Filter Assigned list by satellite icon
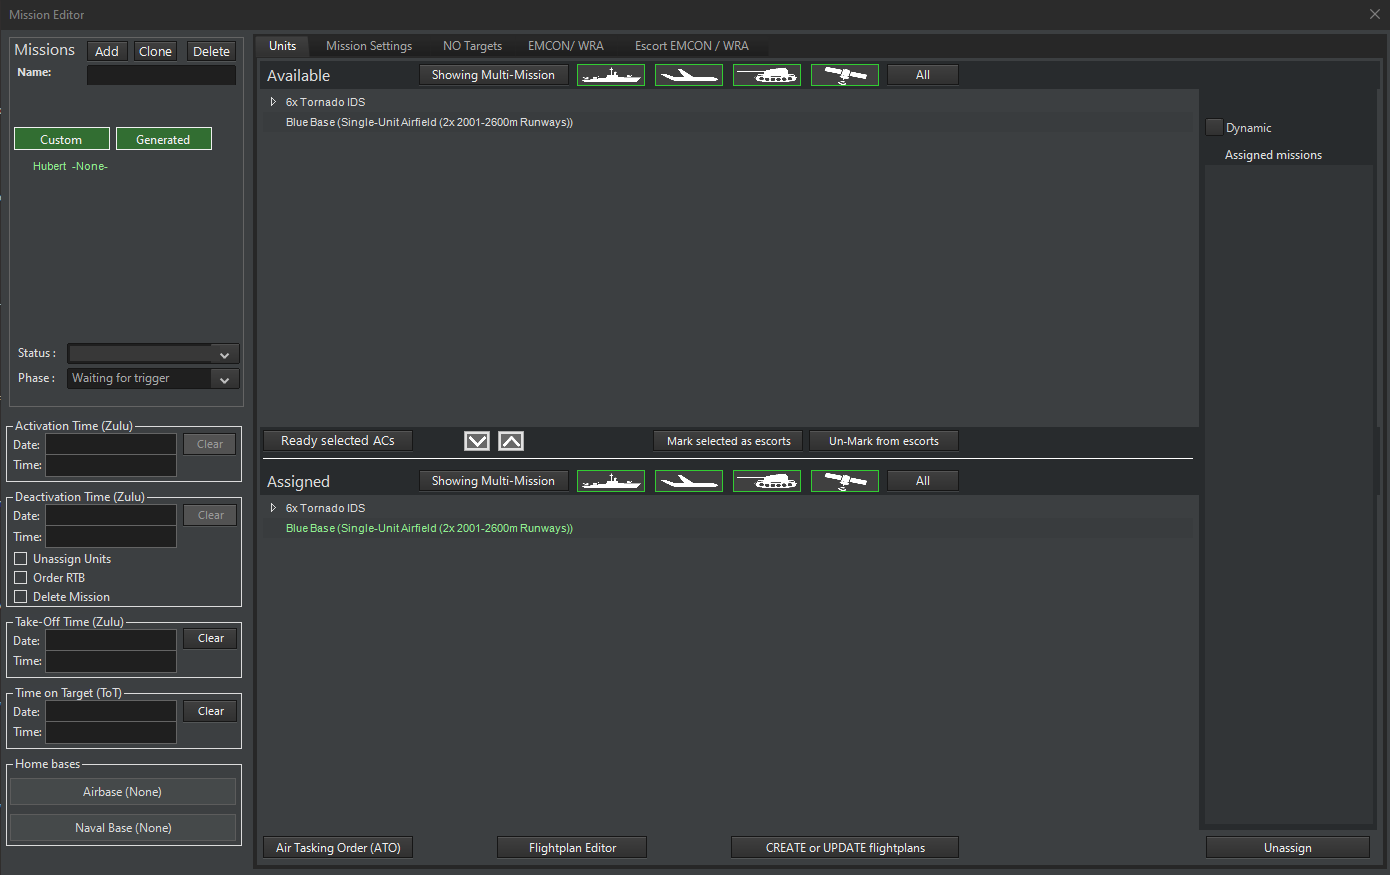 click(x=845, y=481)
